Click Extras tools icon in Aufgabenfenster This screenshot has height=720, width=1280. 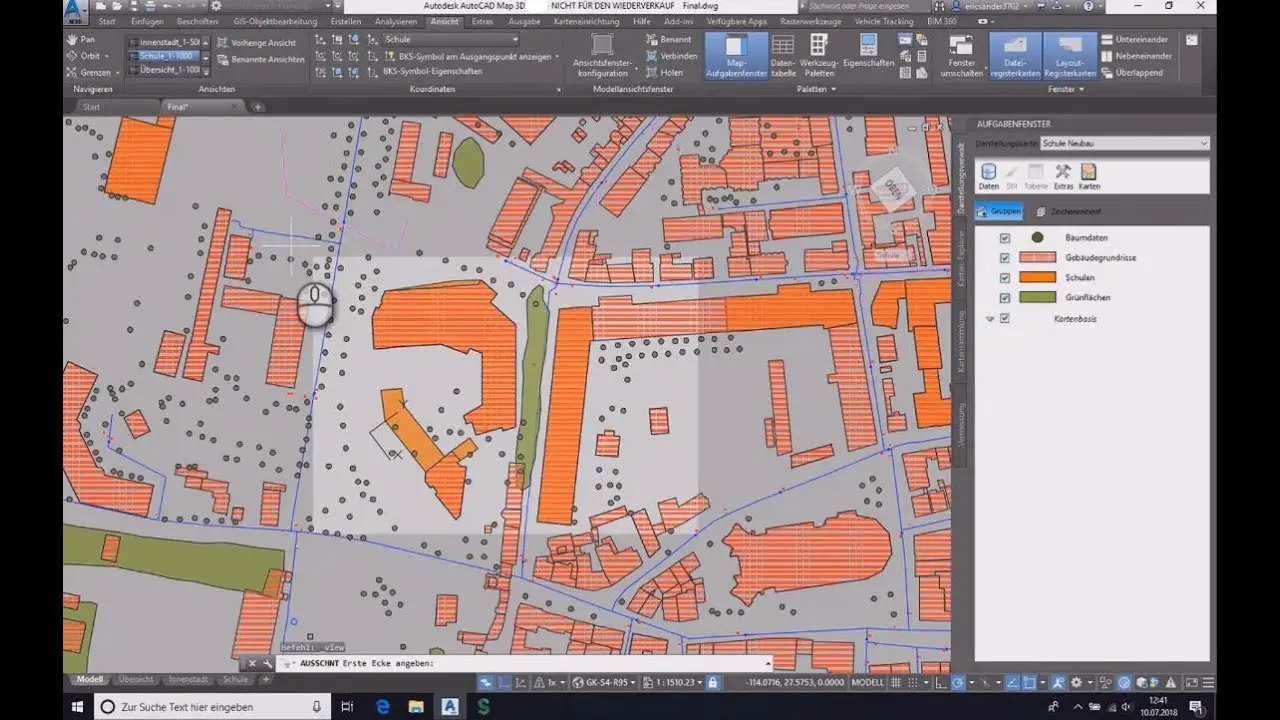[x=1063, y=177]
